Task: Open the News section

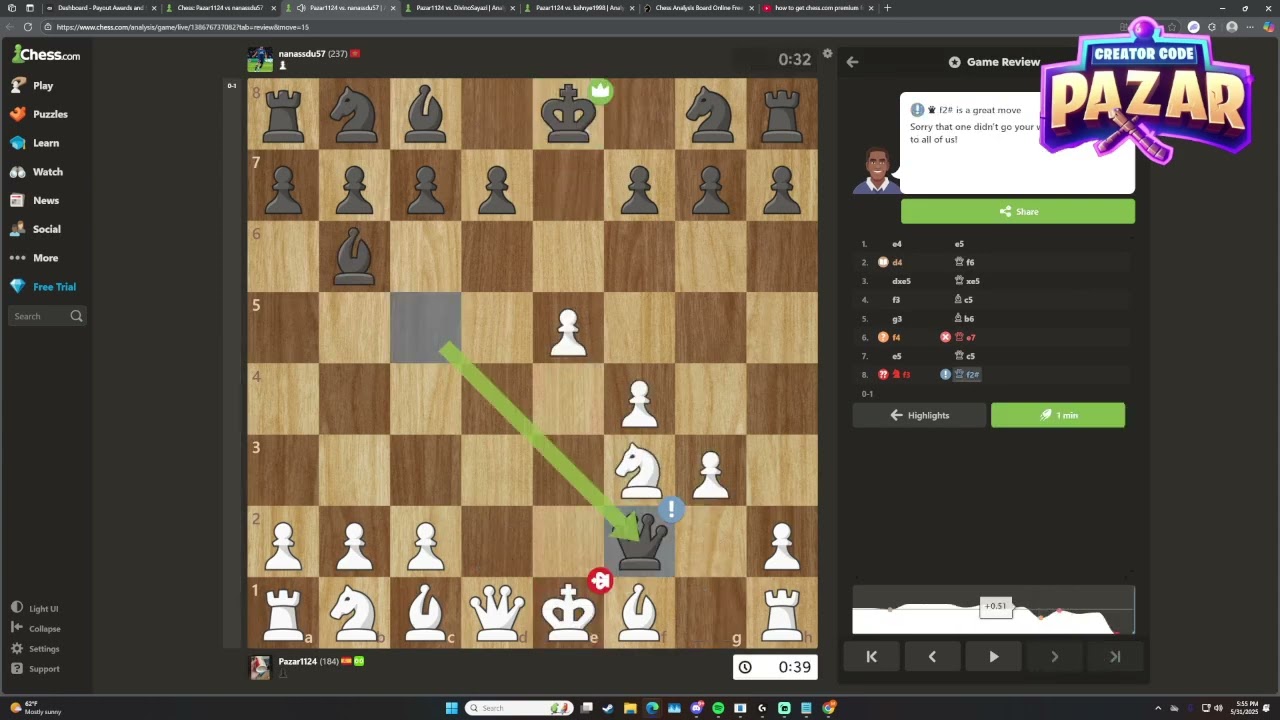Action: coord(34,200)
